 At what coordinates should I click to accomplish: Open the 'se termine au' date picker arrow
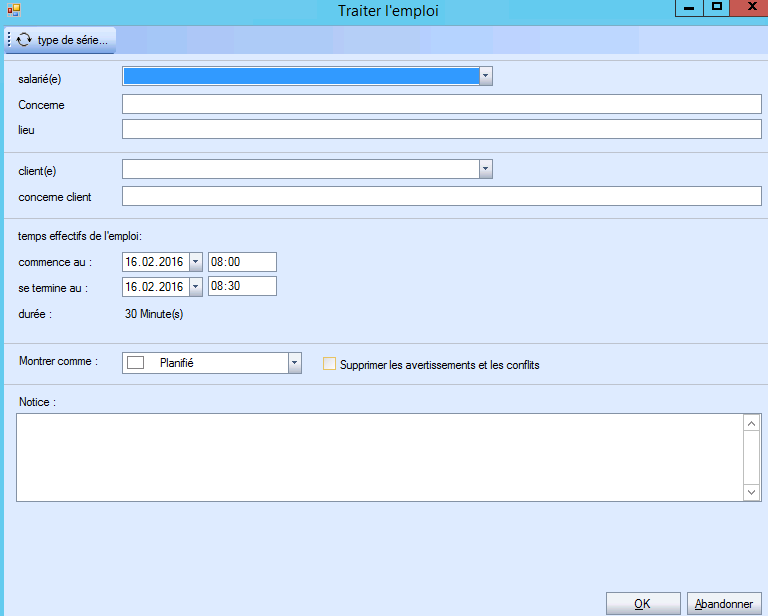click(195, 286)
